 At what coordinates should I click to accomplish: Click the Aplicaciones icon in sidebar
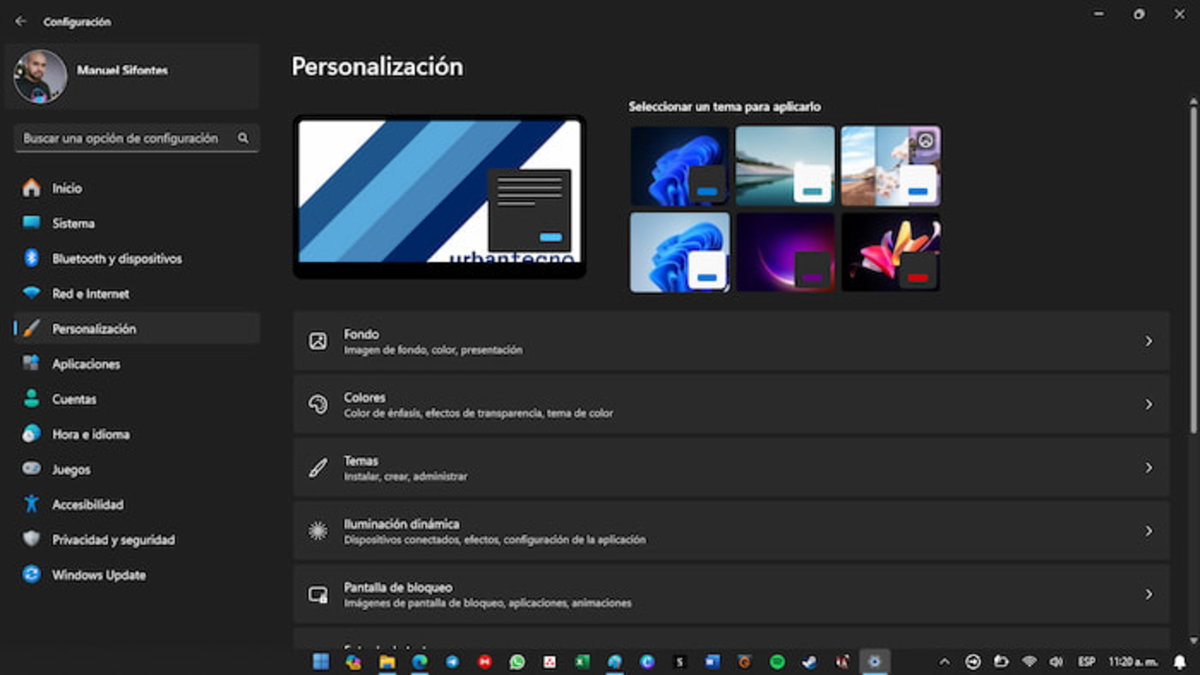click(32, 364)
